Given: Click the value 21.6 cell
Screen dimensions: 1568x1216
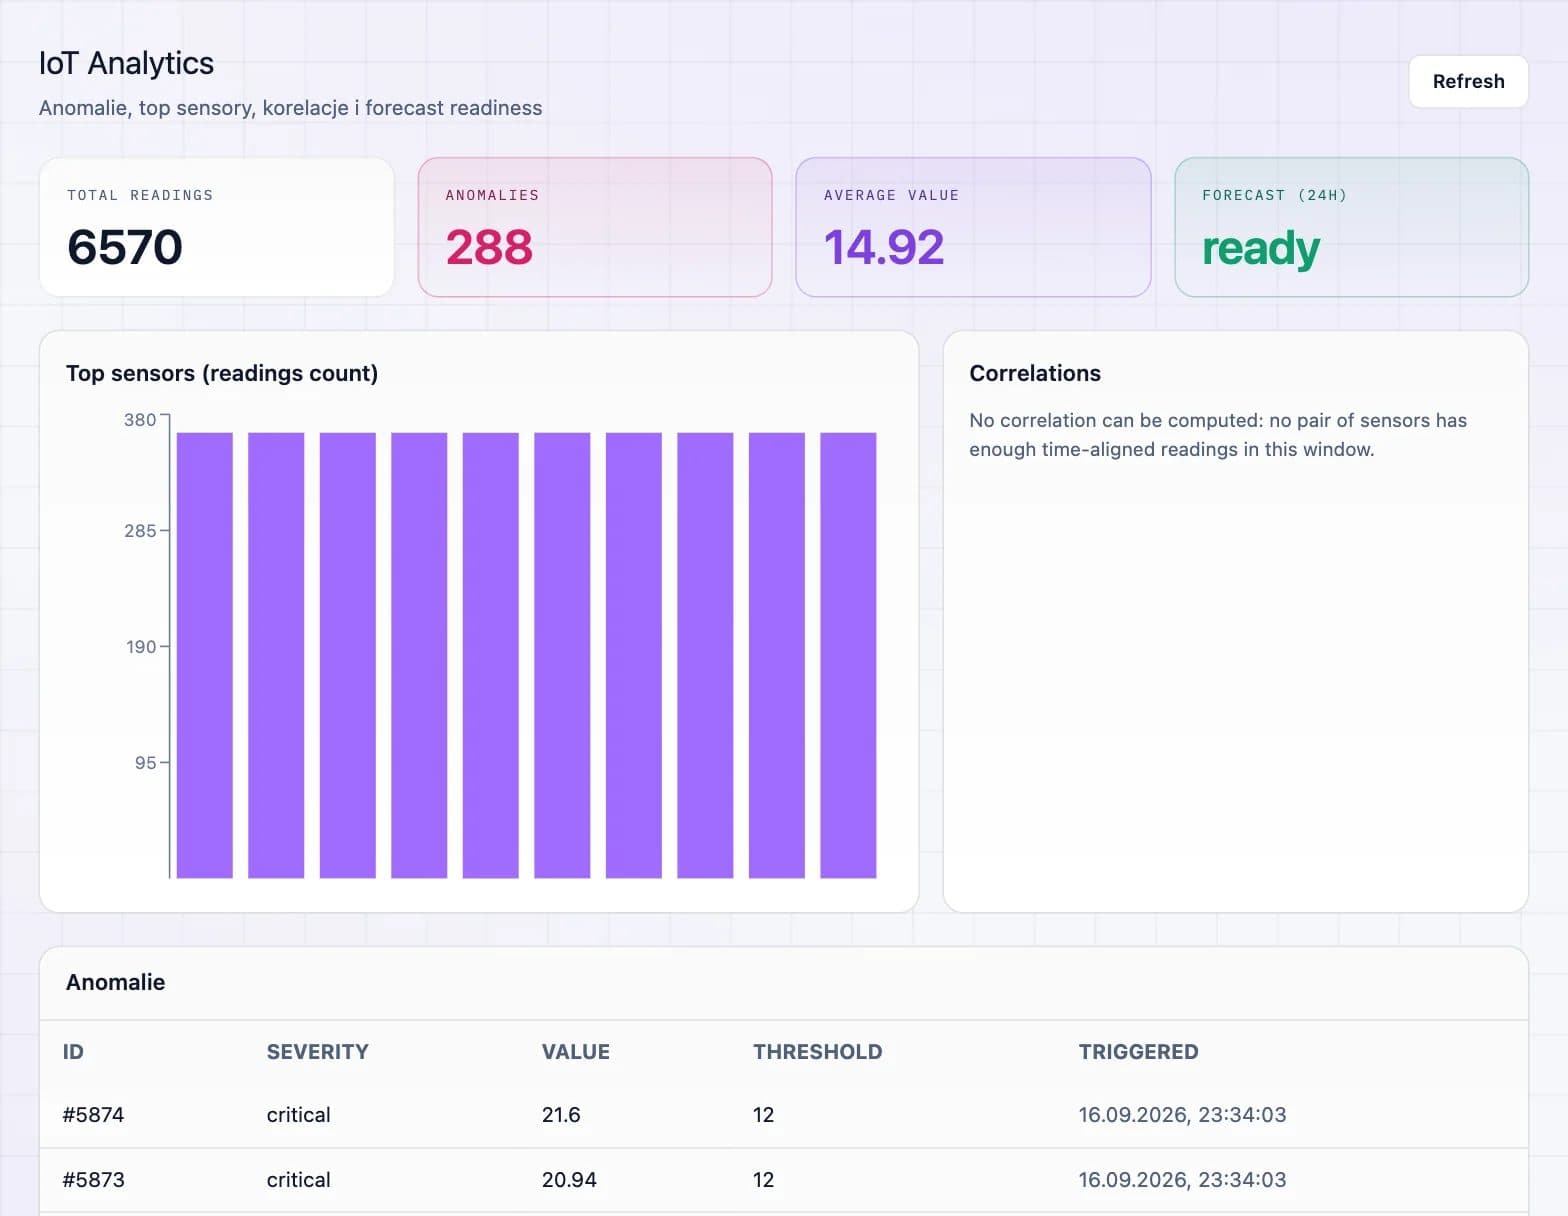Looking at the screenshot, I should [x=561, y=1115].
